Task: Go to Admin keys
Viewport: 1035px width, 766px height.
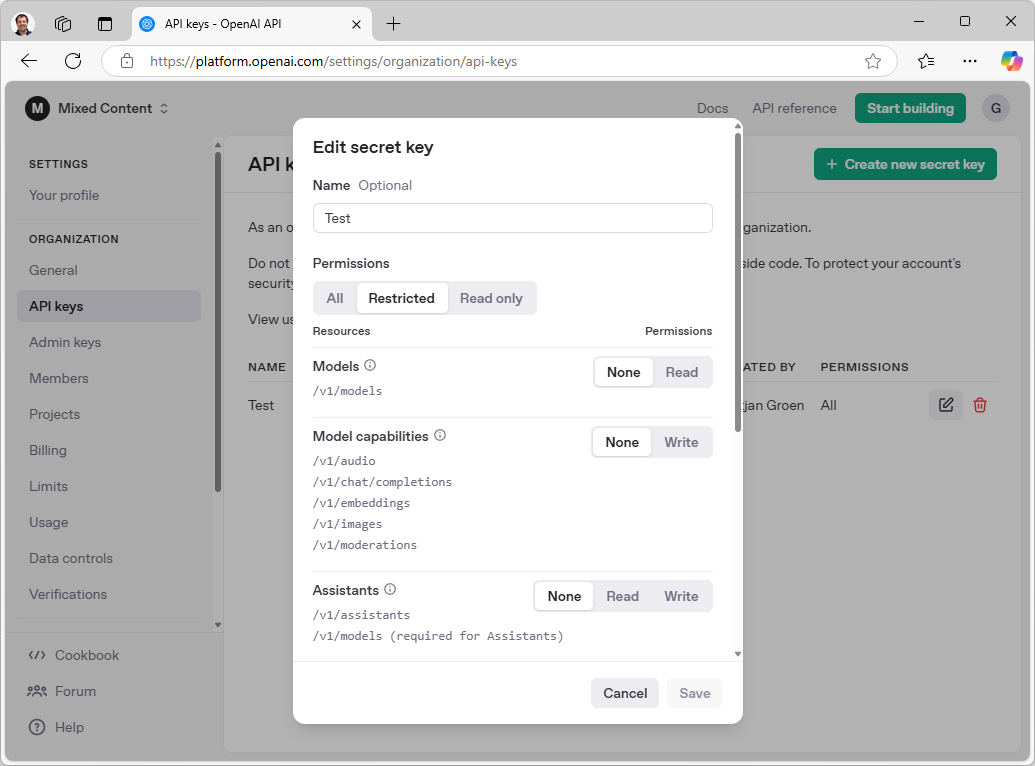Action: pyautogui.click(x=65, y=342)
